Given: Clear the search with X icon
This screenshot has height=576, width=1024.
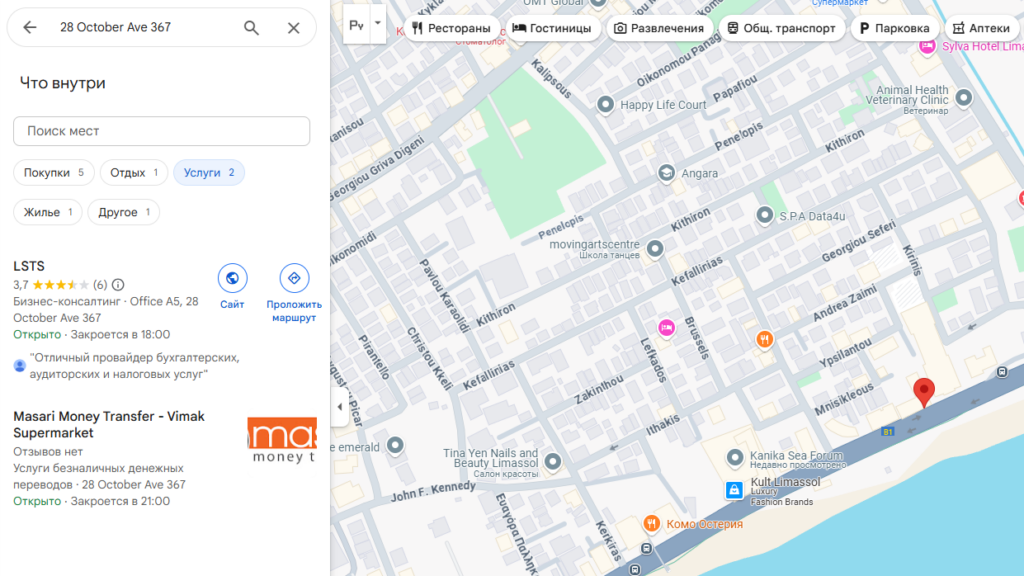Looking at the screenshot, I should click(294, 27).
